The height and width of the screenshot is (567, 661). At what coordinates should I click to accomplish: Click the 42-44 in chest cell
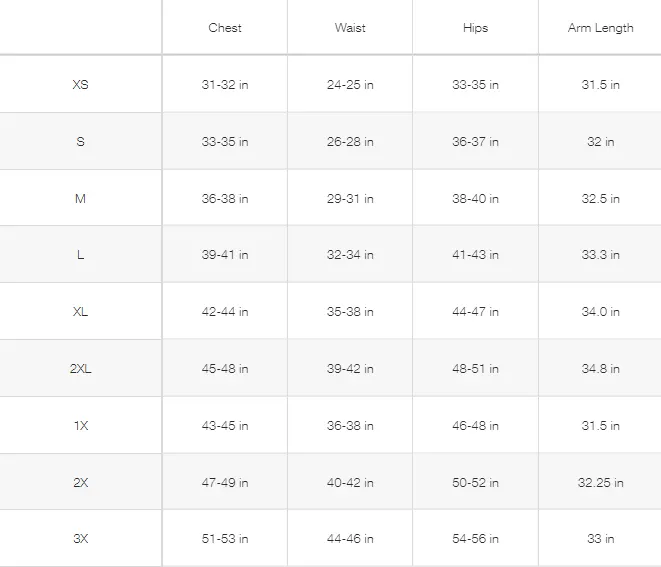click(x=225, y=312)
